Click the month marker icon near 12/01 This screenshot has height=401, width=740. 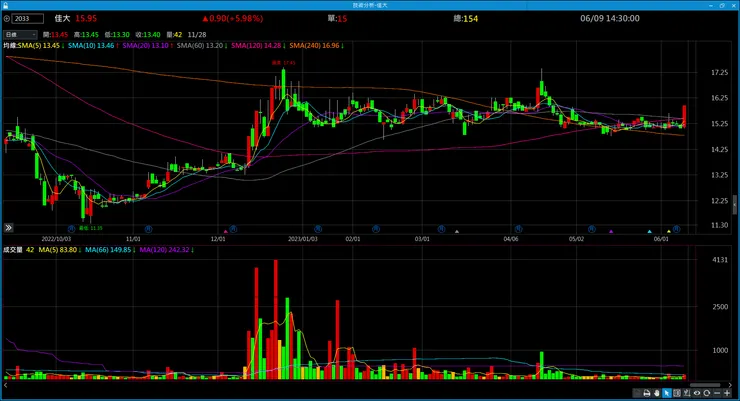tap(233, 229)
